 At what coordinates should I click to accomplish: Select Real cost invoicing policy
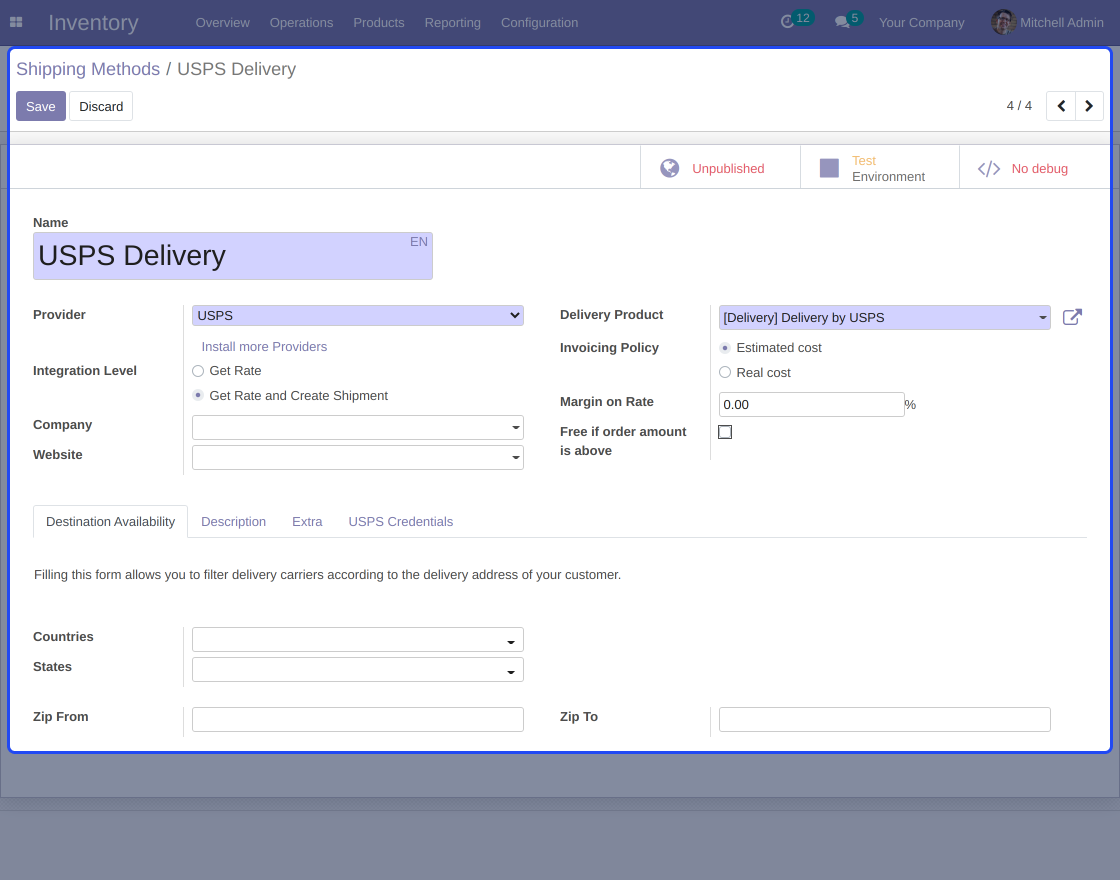tap(725, 372)
